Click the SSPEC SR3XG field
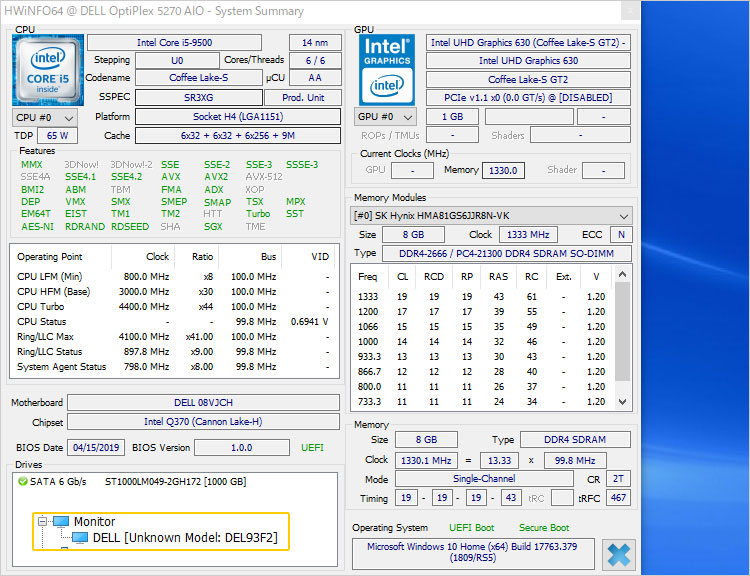The image size is (750, 576). tap(199, 98)
